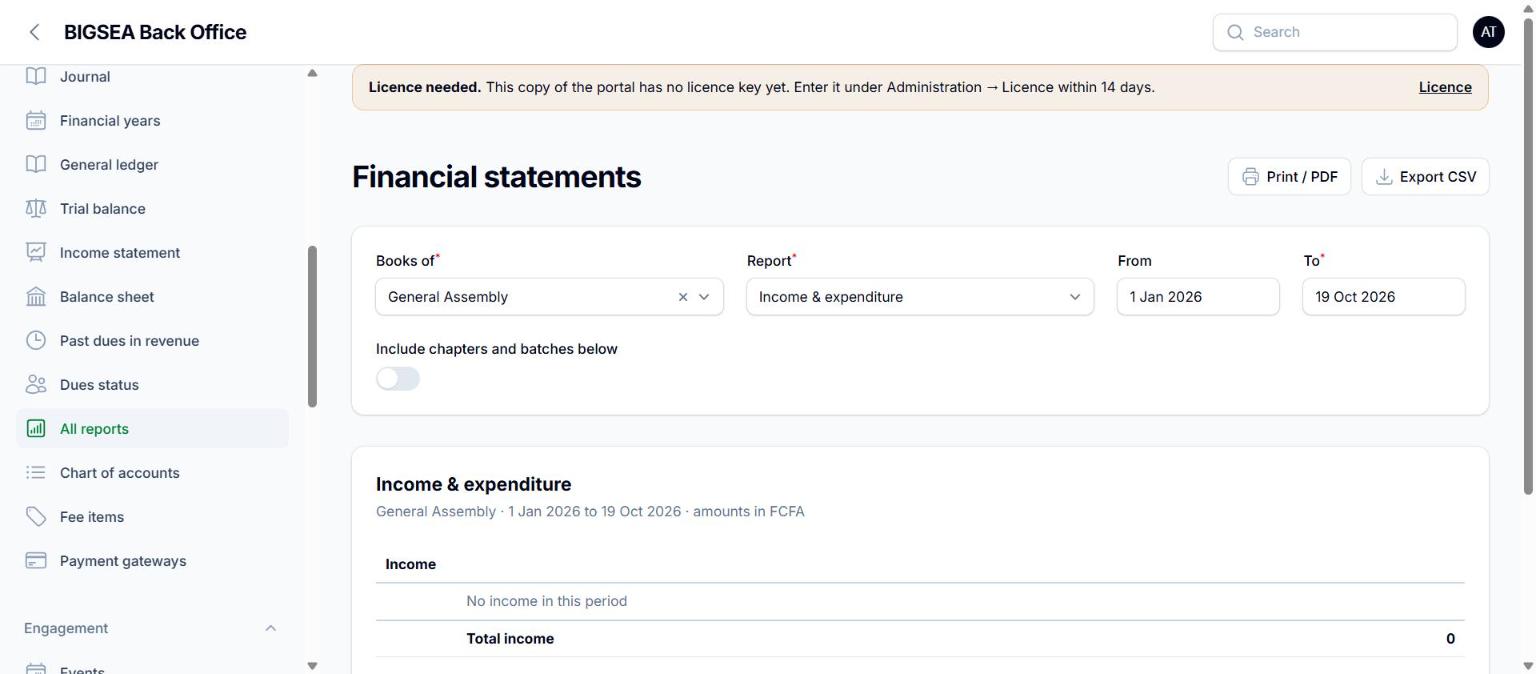Clear the General Assembly selection
The width and height of the screenshot is (1536, 674).
click(683, 297)
